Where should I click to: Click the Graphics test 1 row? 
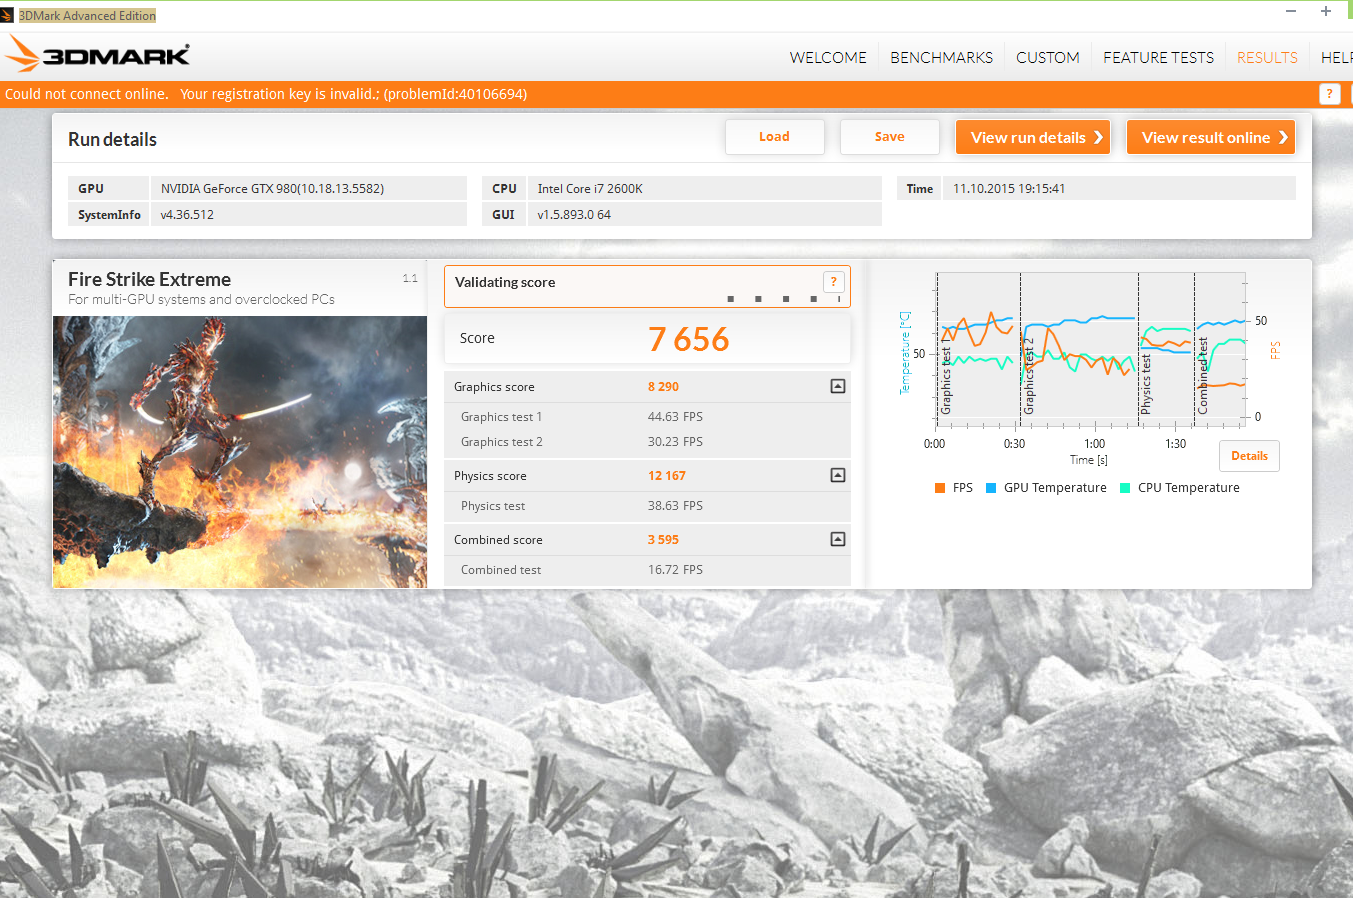tap(647, 417)
